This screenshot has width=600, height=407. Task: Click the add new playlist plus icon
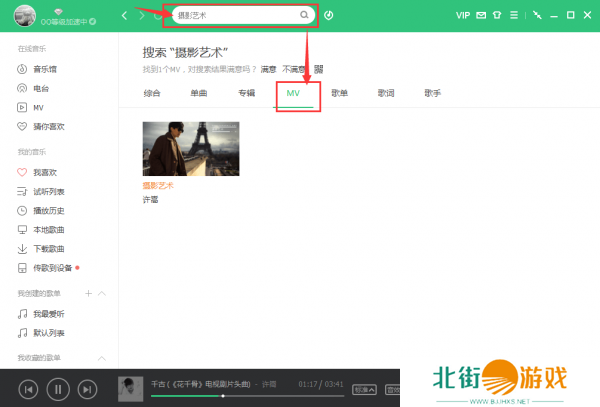(88, 293)
